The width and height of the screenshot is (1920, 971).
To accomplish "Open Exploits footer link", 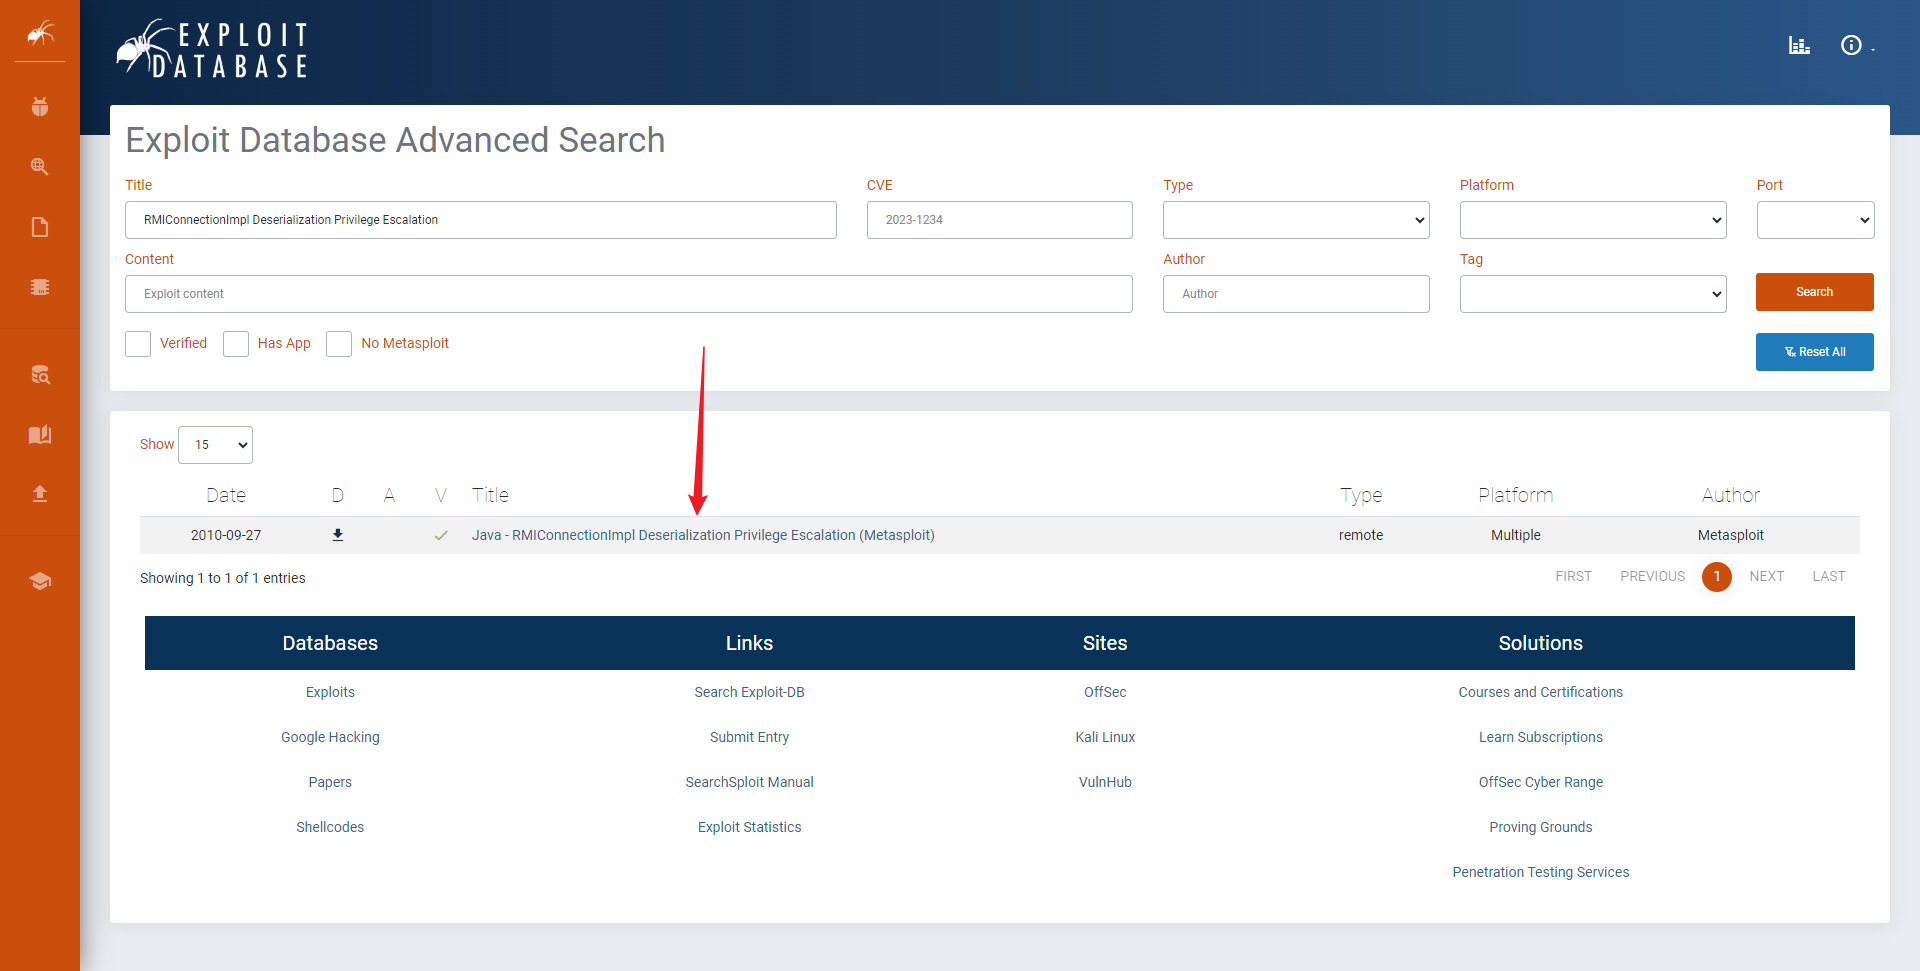I will click(x=330, y=692).
